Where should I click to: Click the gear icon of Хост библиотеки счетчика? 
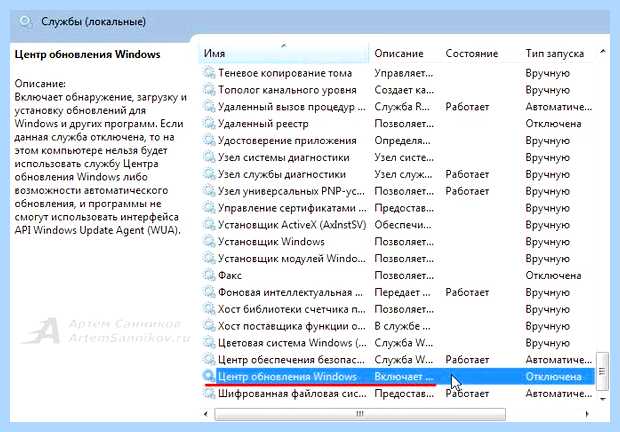tap(208, 309)
